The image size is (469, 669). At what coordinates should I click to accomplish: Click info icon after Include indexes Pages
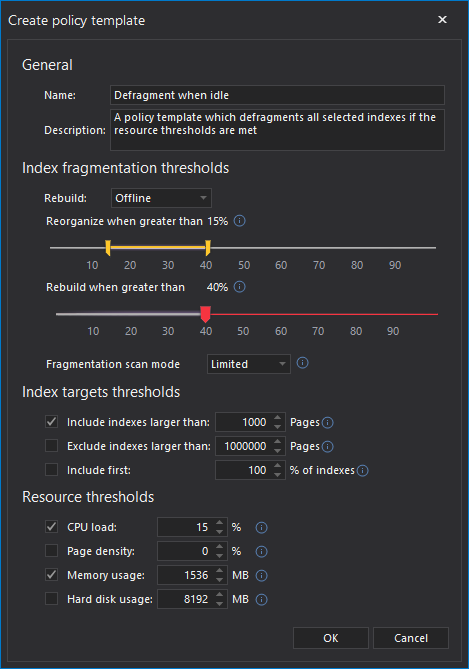coord(327,422)
